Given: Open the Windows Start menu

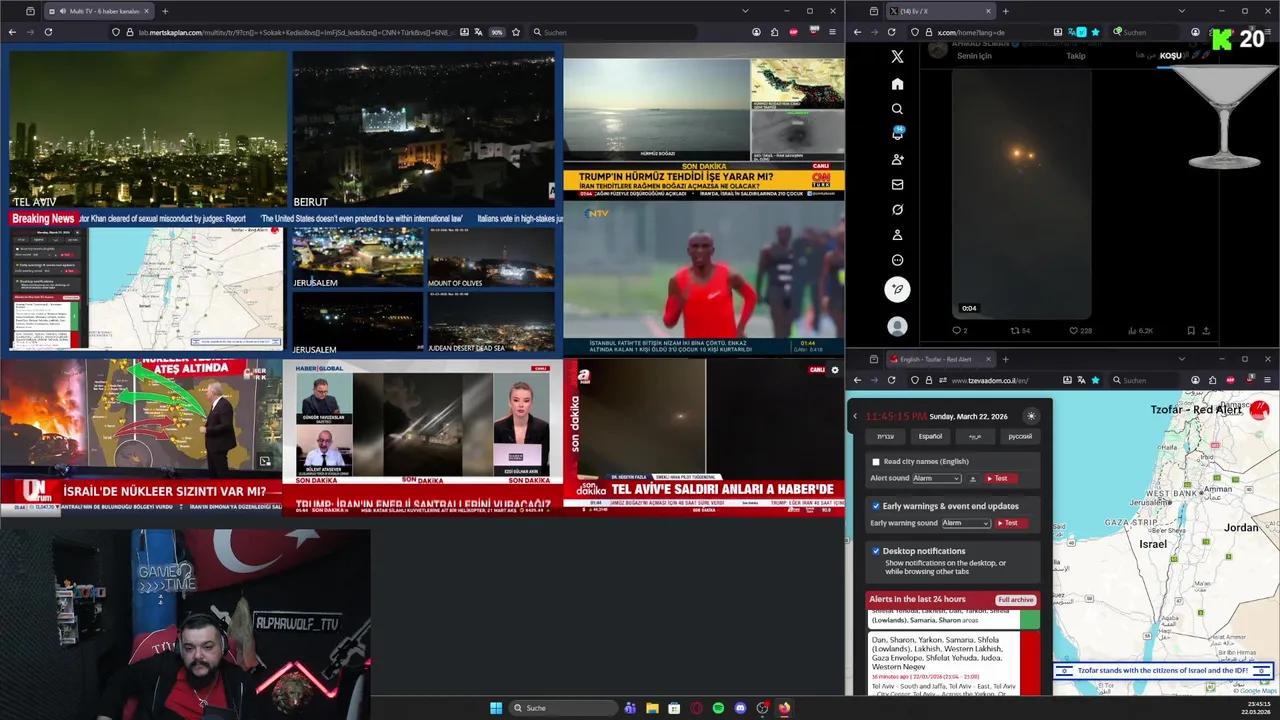Looking at the screenshot, I should coord(496,708).
